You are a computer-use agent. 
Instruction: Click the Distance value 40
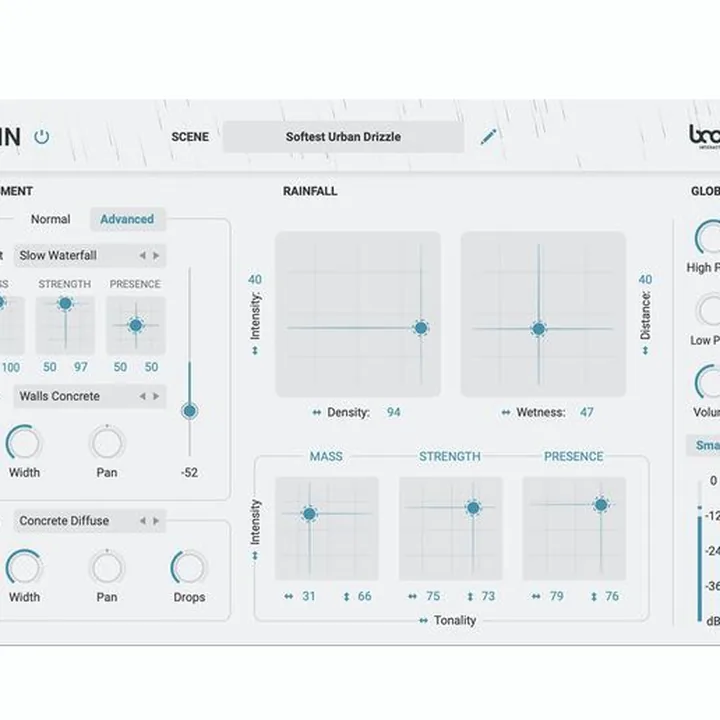point(645,279)
